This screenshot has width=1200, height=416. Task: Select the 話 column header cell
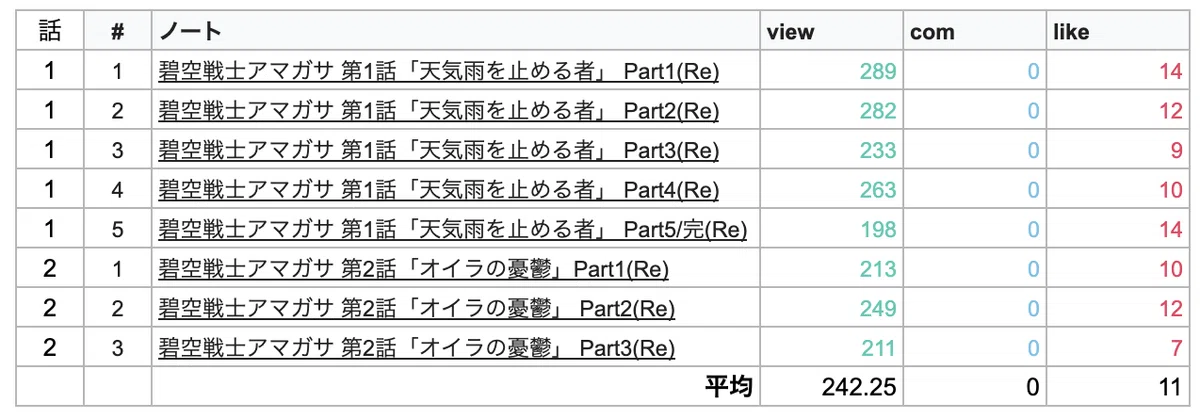[x=50, y=32]
